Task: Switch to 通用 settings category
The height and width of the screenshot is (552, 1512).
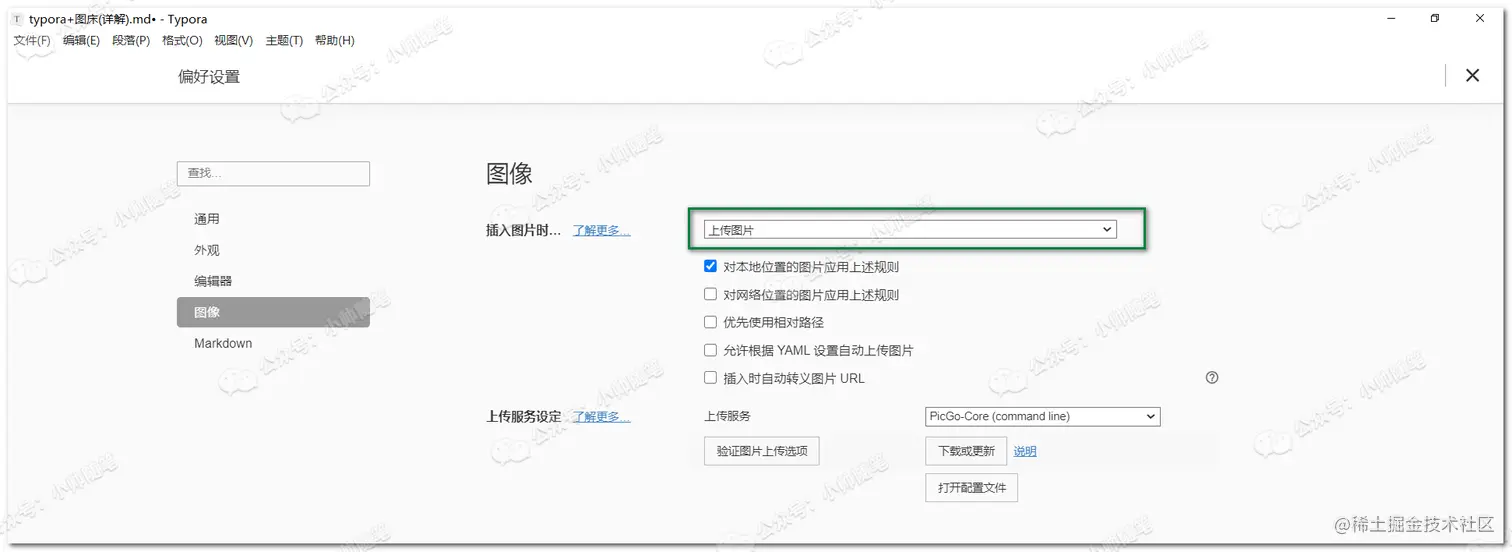Action: [x=273, y=219]
